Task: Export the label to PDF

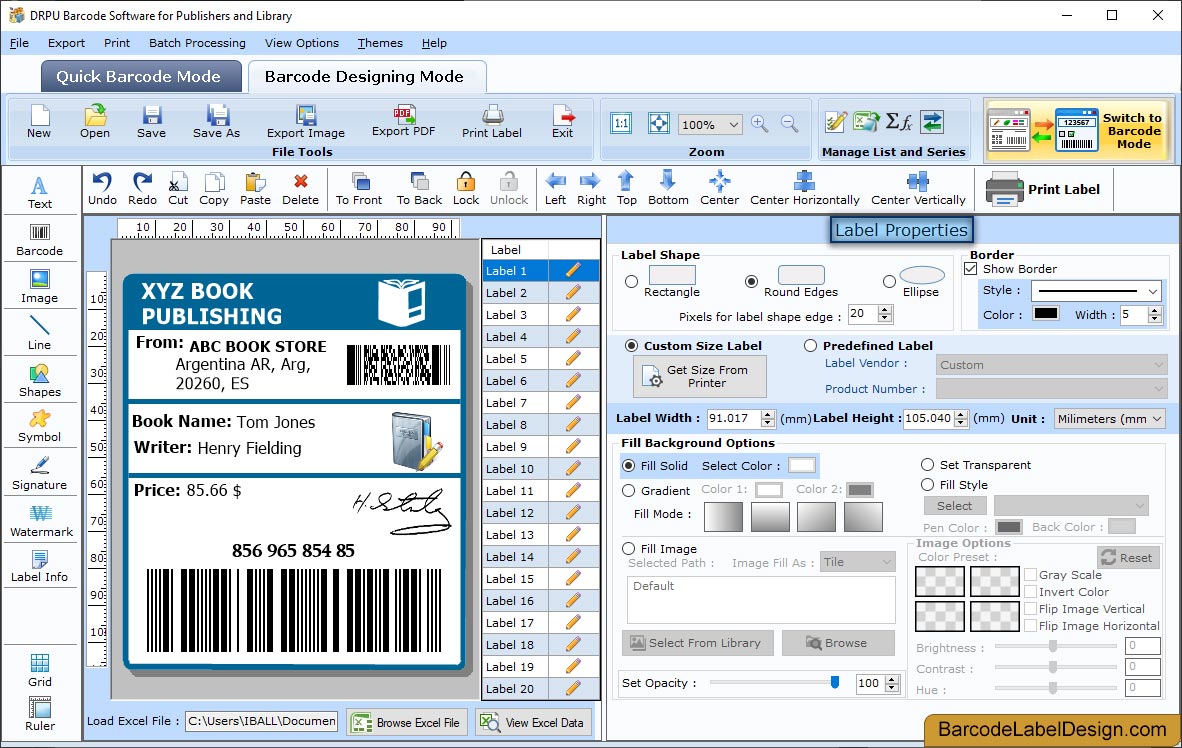Action: click(x=404, y=121)
